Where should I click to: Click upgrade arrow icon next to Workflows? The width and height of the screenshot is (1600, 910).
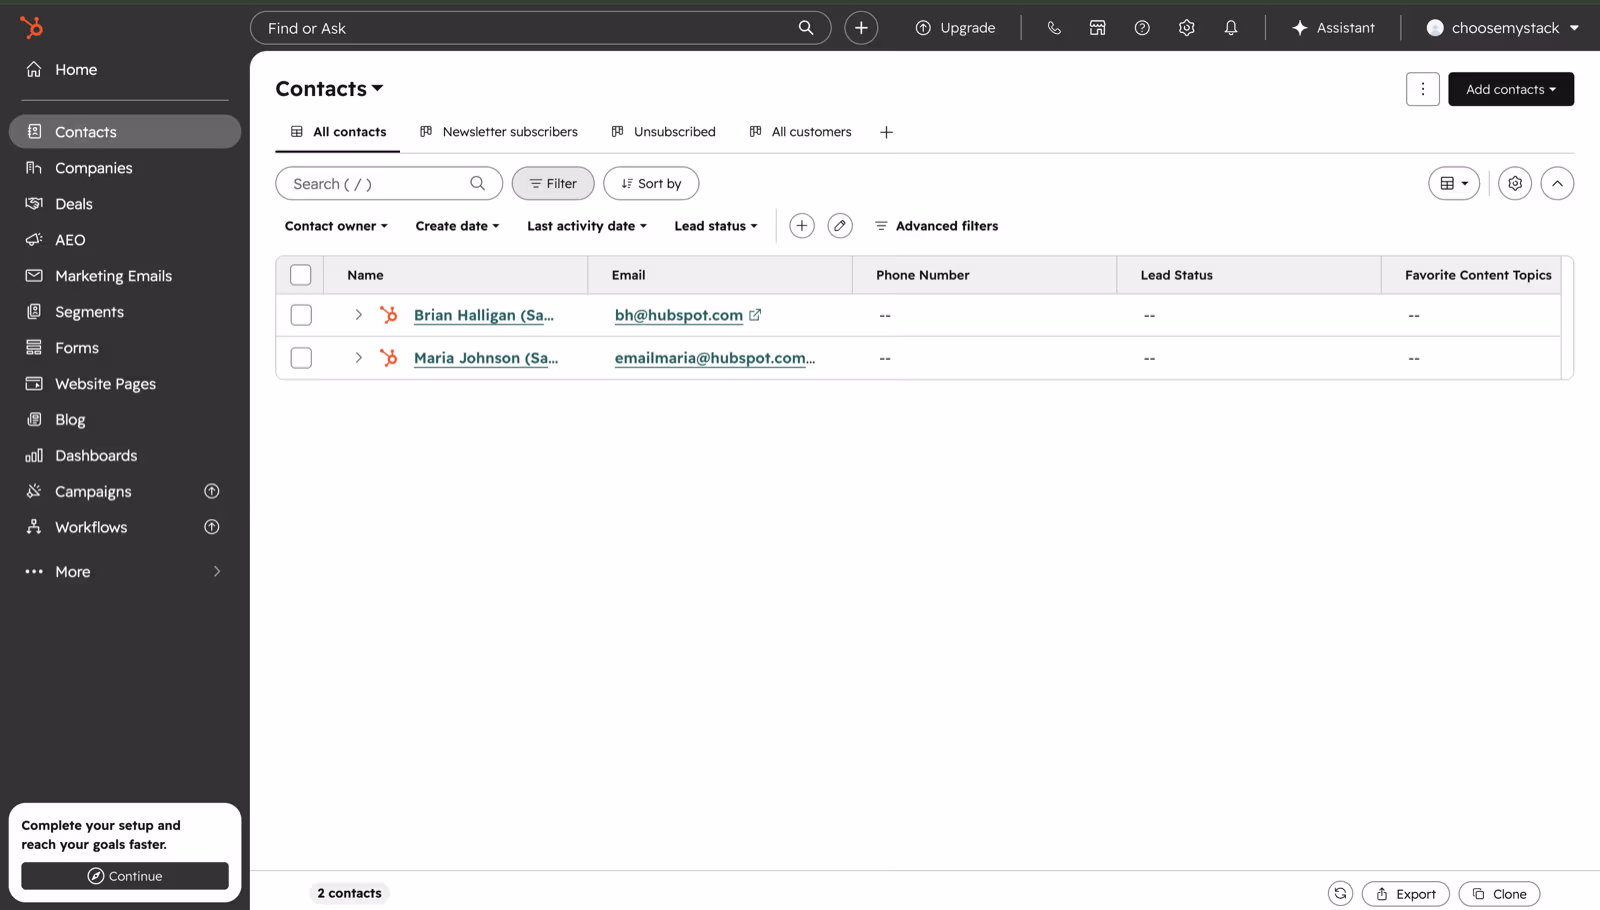click(x=212, y=527)
